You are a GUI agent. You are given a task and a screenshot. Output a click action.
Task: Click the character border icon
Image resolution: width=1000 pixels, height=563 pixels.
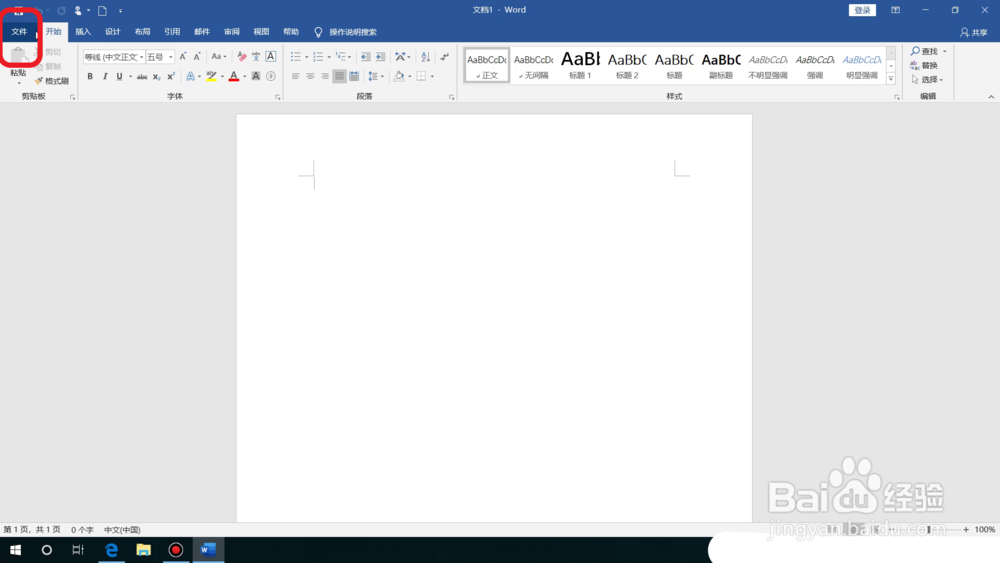point(270,57)
